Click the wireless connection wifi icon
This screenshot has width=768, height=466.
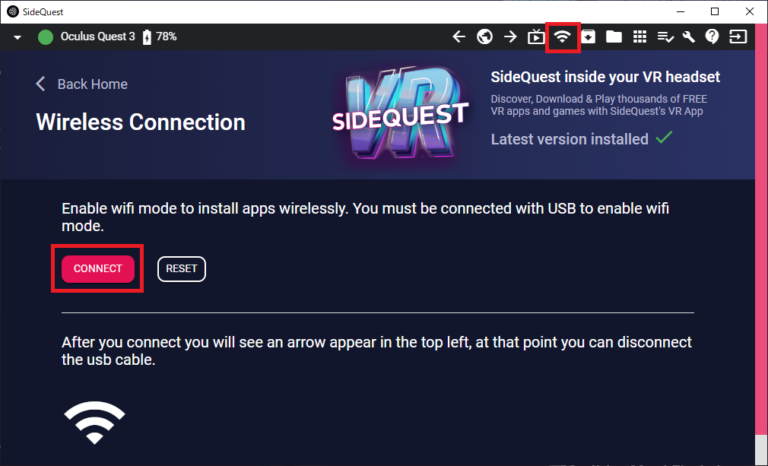[563, 37]
